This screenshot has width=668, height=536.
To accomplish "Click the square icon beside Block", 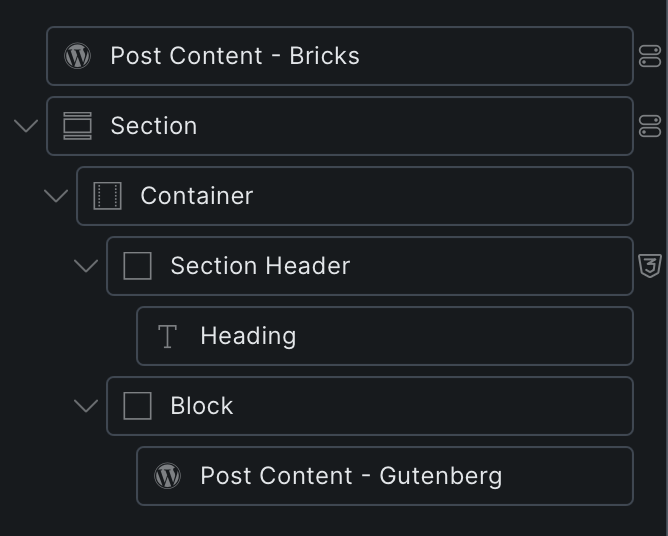I will pos(137,406).
